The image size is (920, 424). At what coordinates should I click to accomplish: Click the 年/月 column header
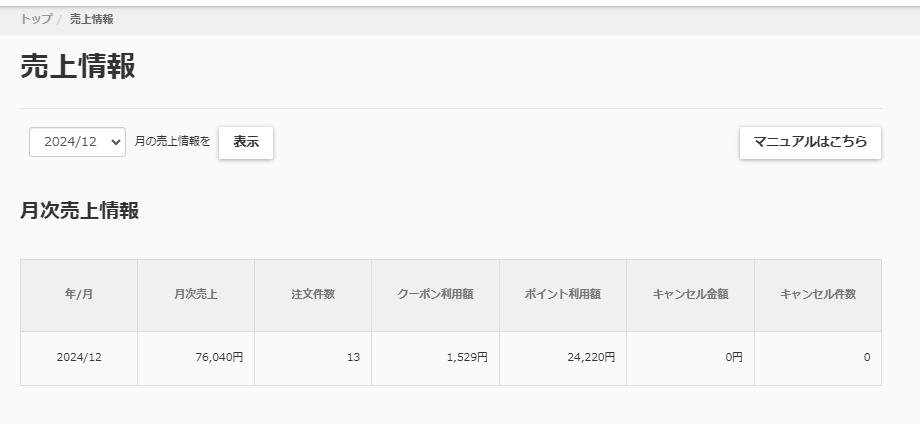point(79,295)
